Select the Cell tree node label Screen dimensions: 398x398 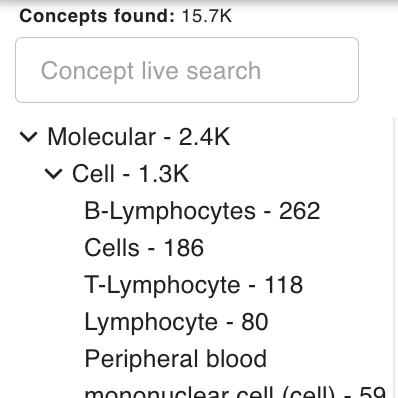tap(93, 174)
